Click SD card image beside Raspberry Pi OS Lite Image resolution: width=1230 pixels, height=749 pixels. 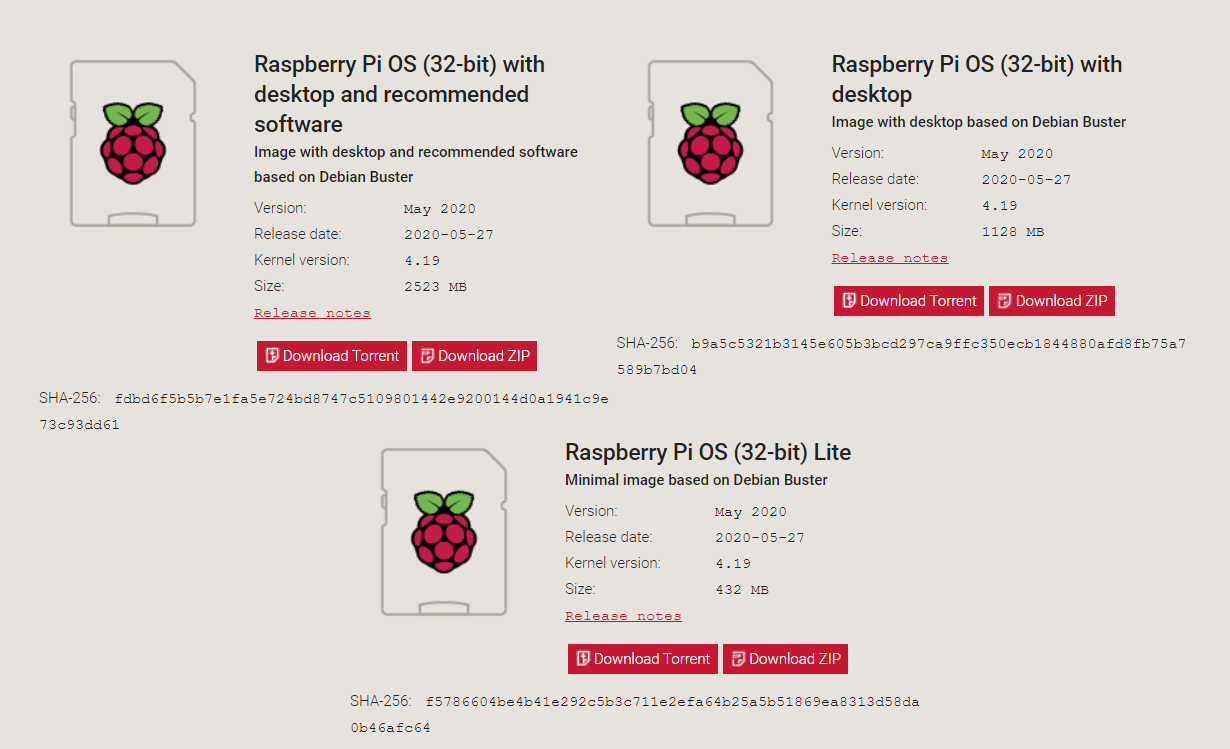(444, 531)
